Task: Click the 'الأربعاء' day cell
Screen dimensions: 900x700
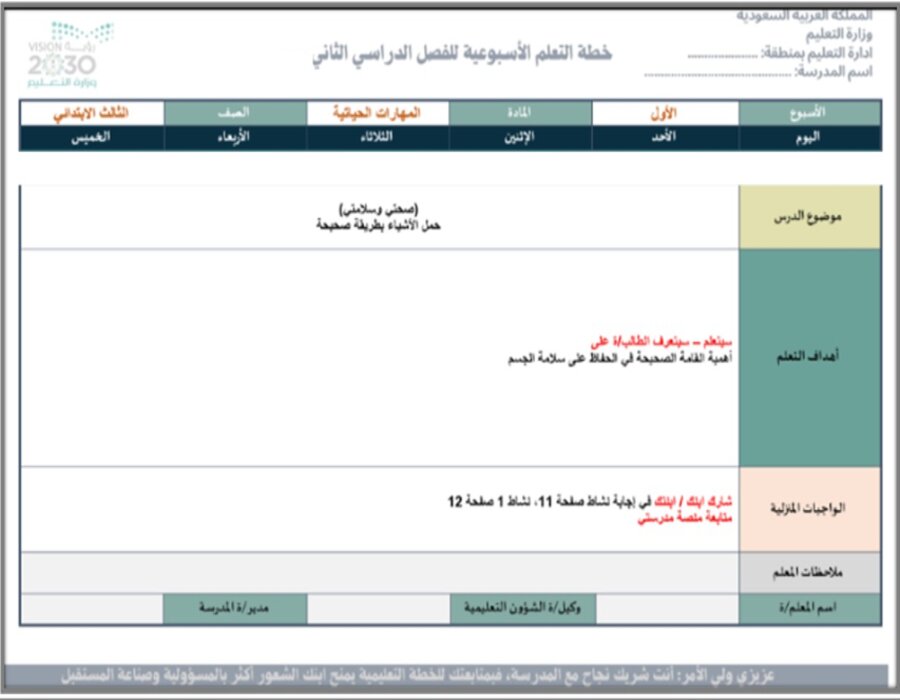Action: coord(235,138)
